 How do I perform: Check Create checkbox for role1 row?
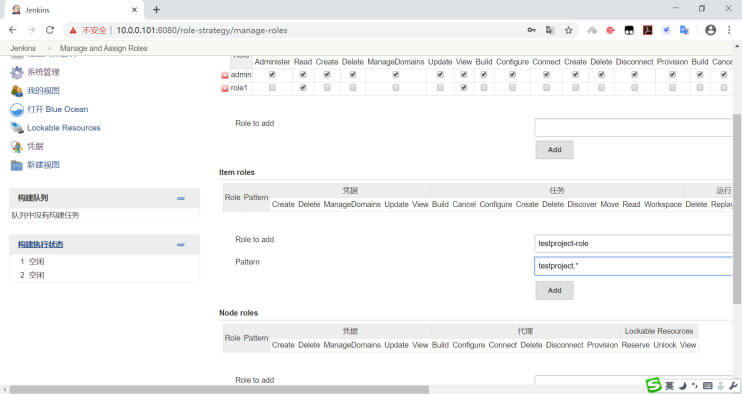click(x=327, y=88)
